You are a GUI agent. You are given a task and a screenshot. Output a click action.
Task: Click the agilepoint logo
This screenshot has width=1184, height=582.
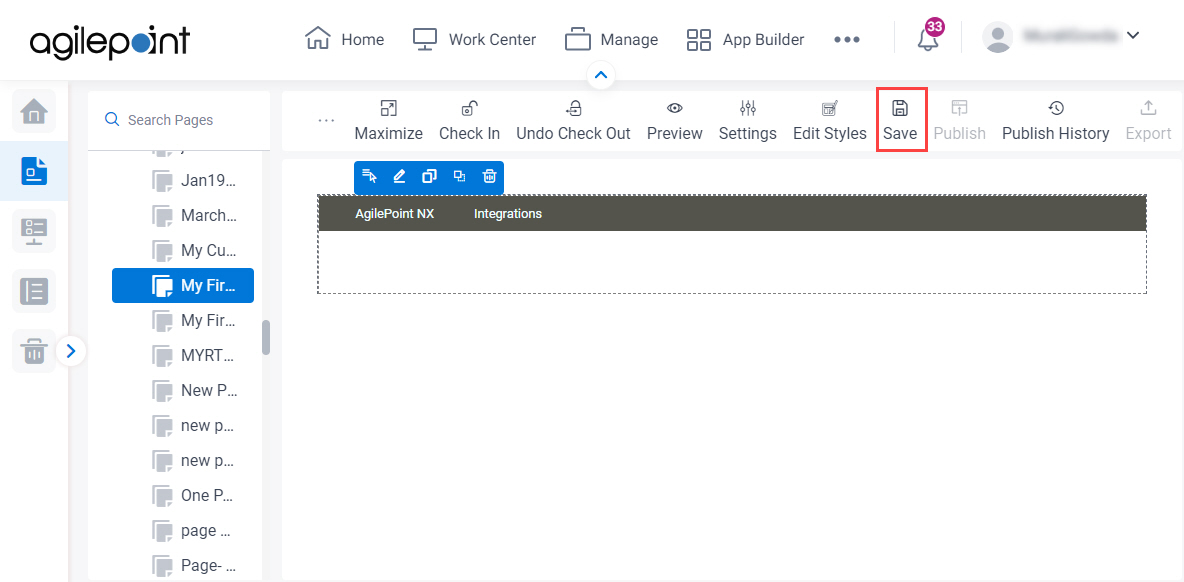pyautogui.click(x=109, y=42)
